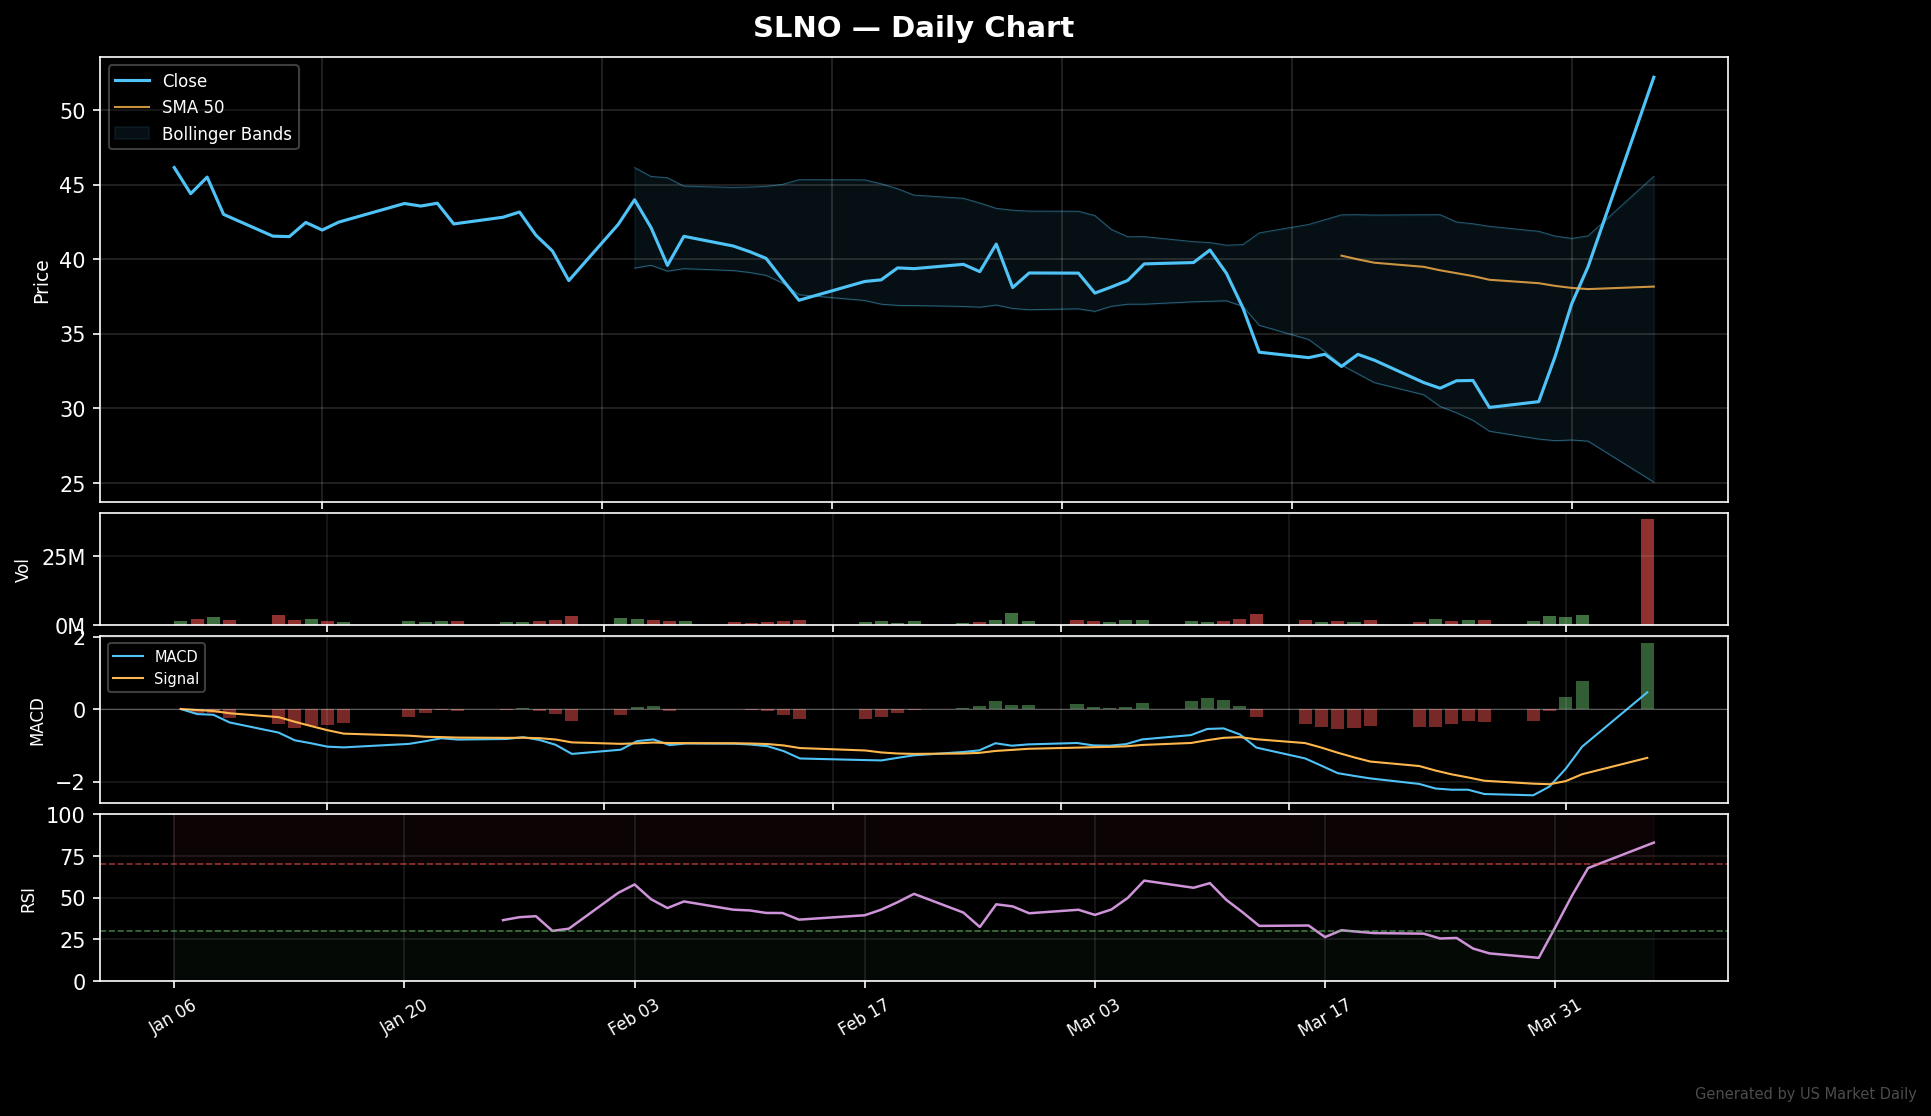Click the RSI oversold green dashed threshold line
The image size is (1931, 1116).
coord(900,930)
